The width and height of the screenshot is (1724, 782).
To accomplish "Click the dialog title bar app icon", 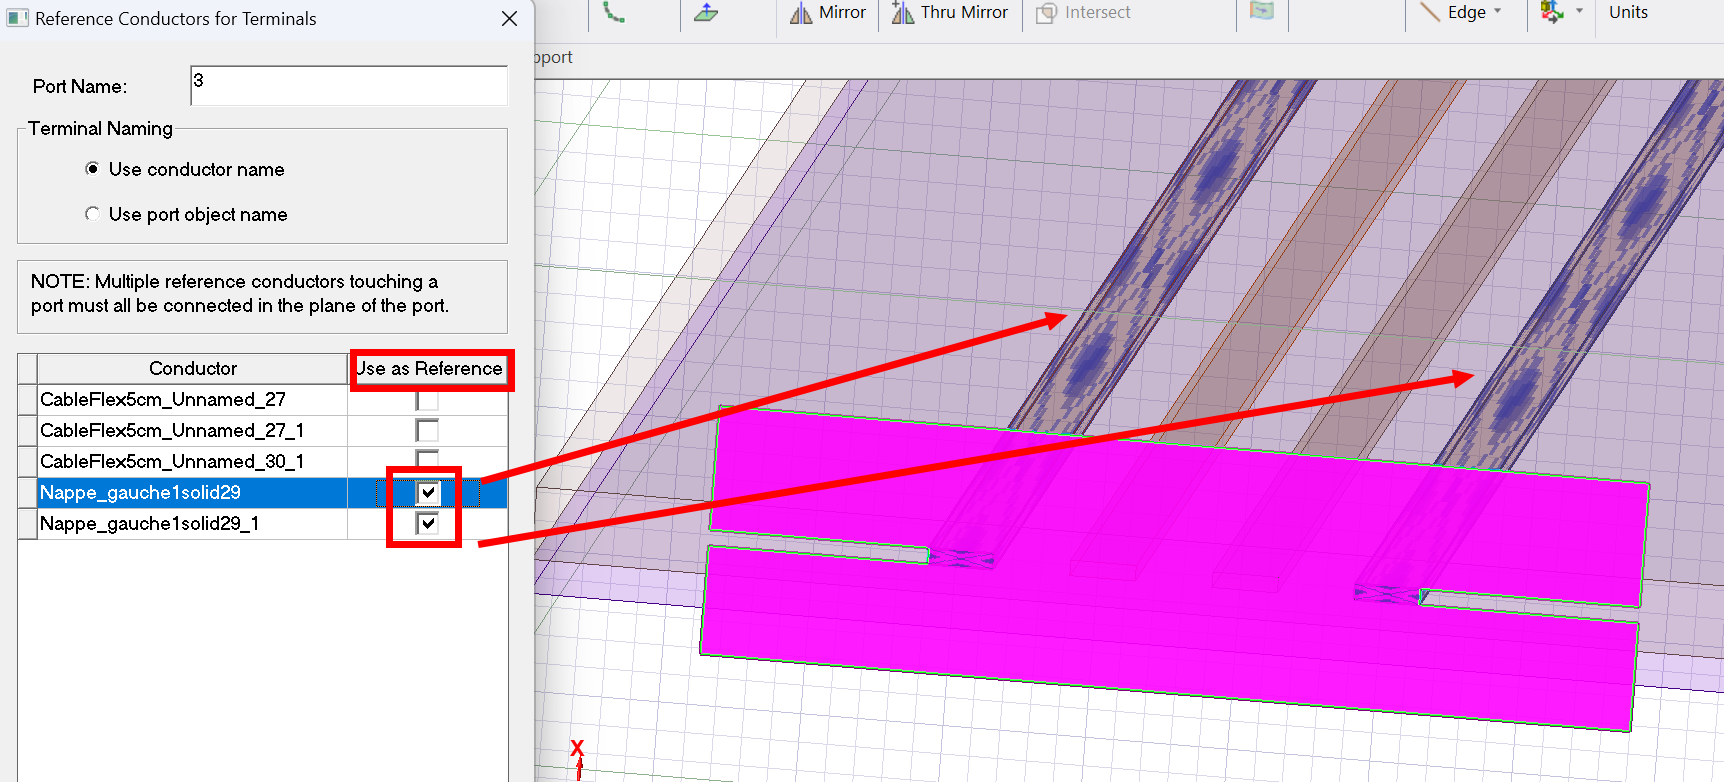I will (x=18, y=18).
